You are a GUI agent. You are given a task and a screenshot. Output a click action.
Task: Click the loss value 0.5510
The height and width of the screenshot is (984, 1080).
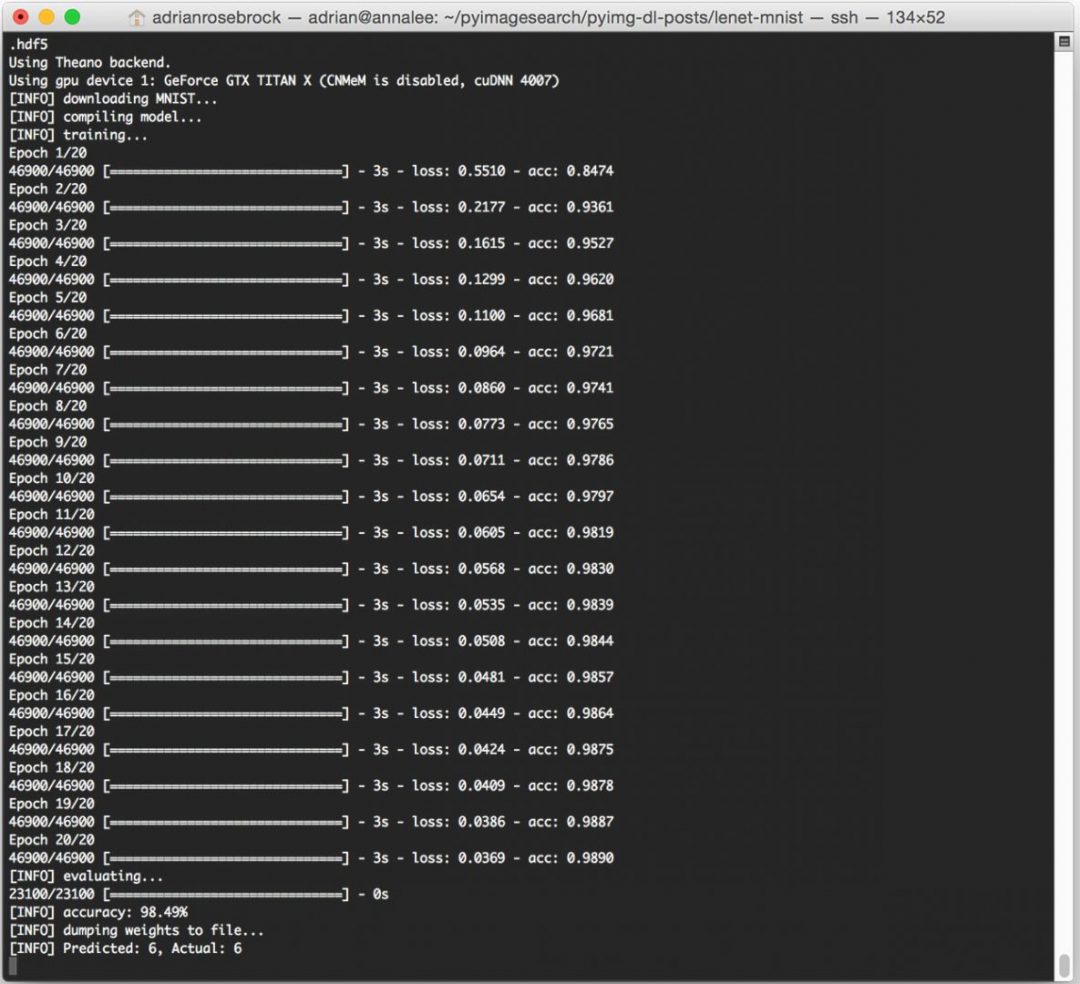coord(481,171)
